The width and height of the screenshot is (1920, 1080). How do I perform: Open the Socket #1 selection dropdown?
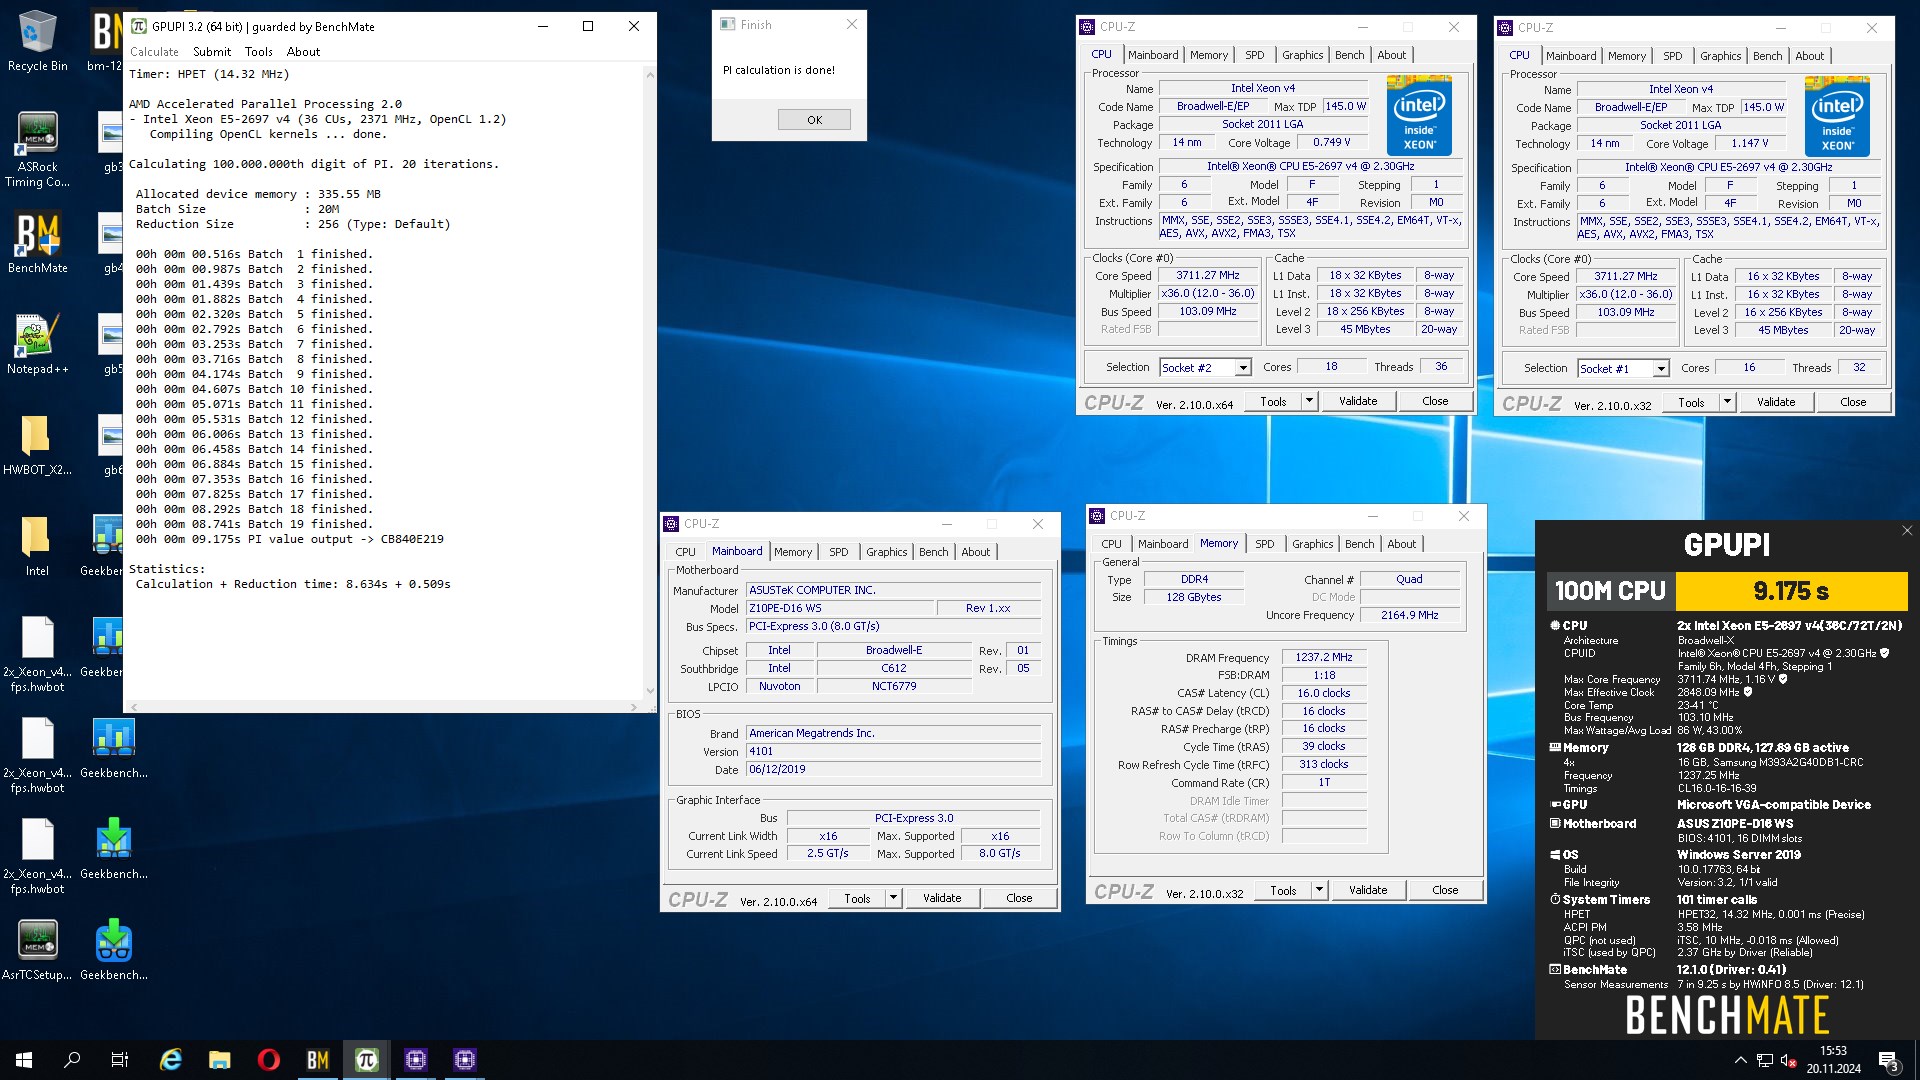point(1661,369)
